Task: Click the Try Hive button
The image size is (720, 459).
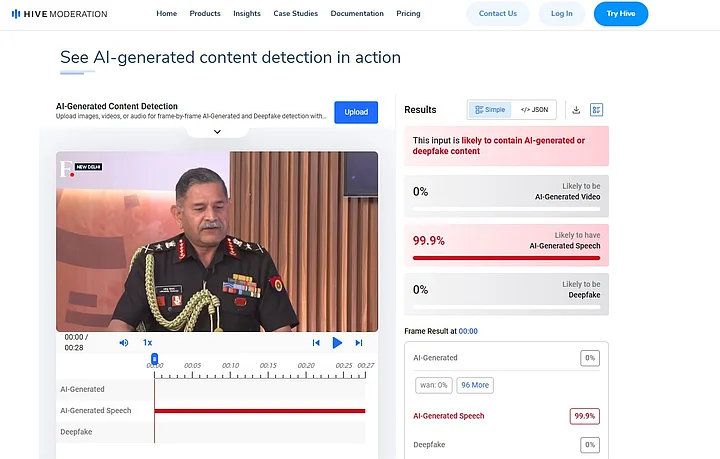Action: [620, 14]
